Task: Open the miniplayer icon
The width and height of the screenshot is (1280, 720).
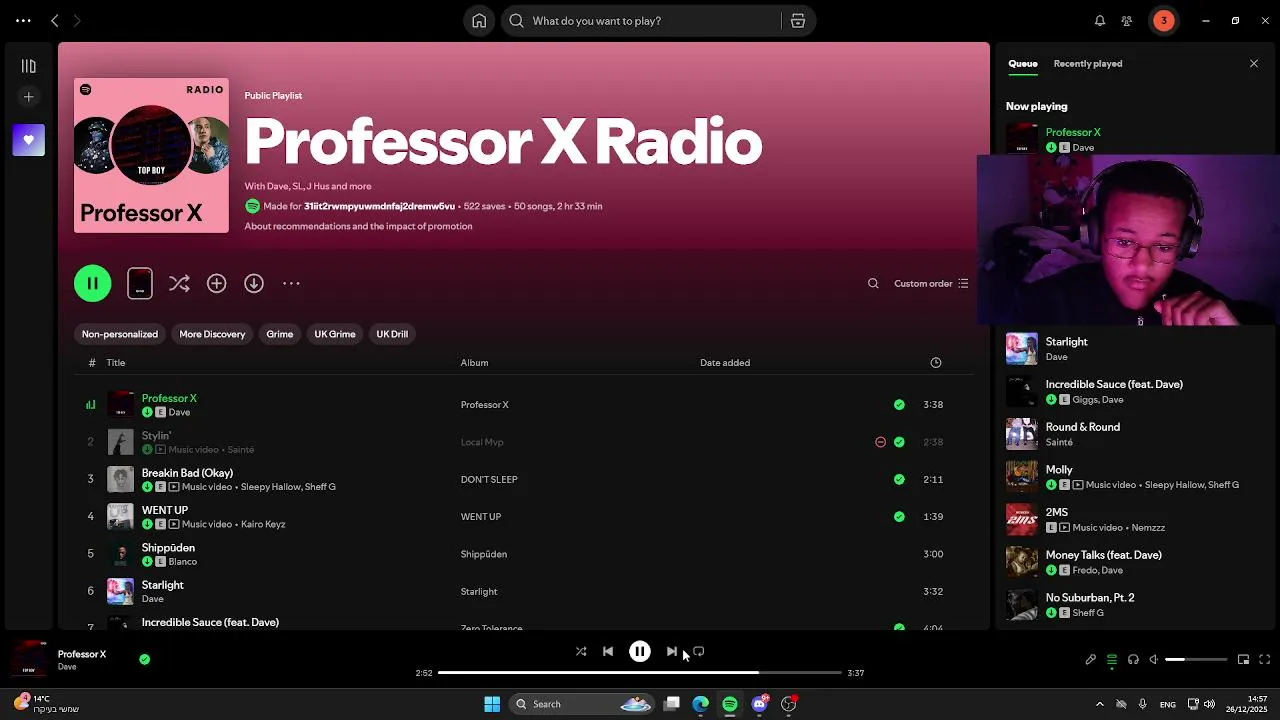Action: (x=1243, y=659)
